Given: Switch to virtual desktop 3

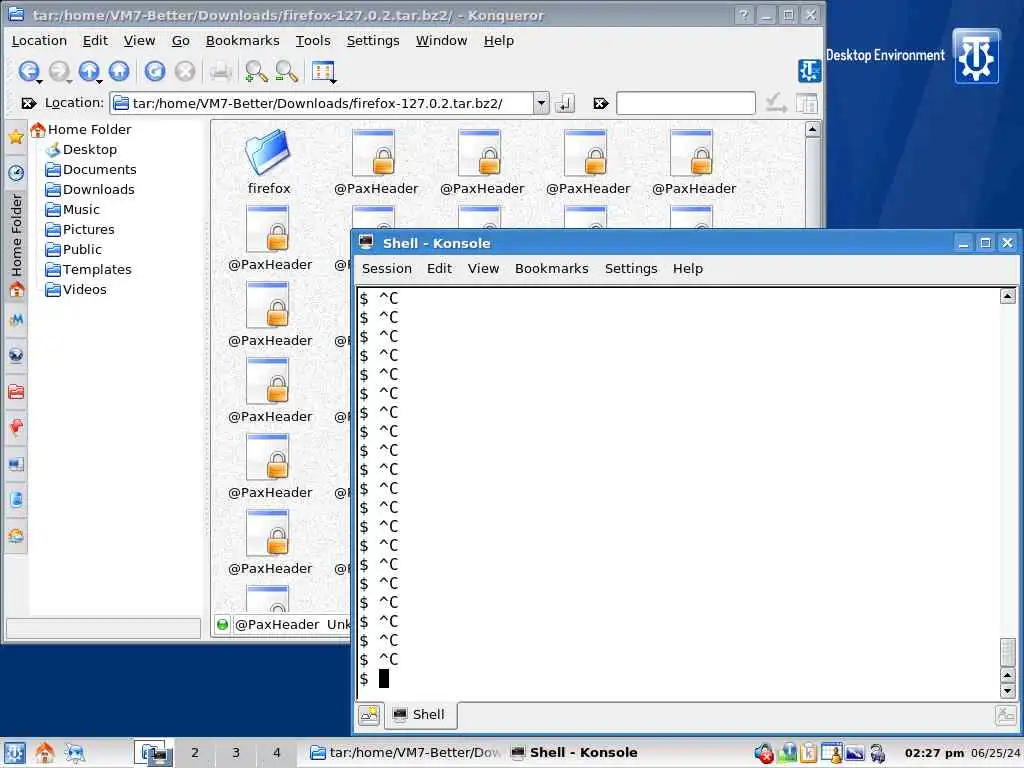Looking at the screenshot, I should point(236,753).
